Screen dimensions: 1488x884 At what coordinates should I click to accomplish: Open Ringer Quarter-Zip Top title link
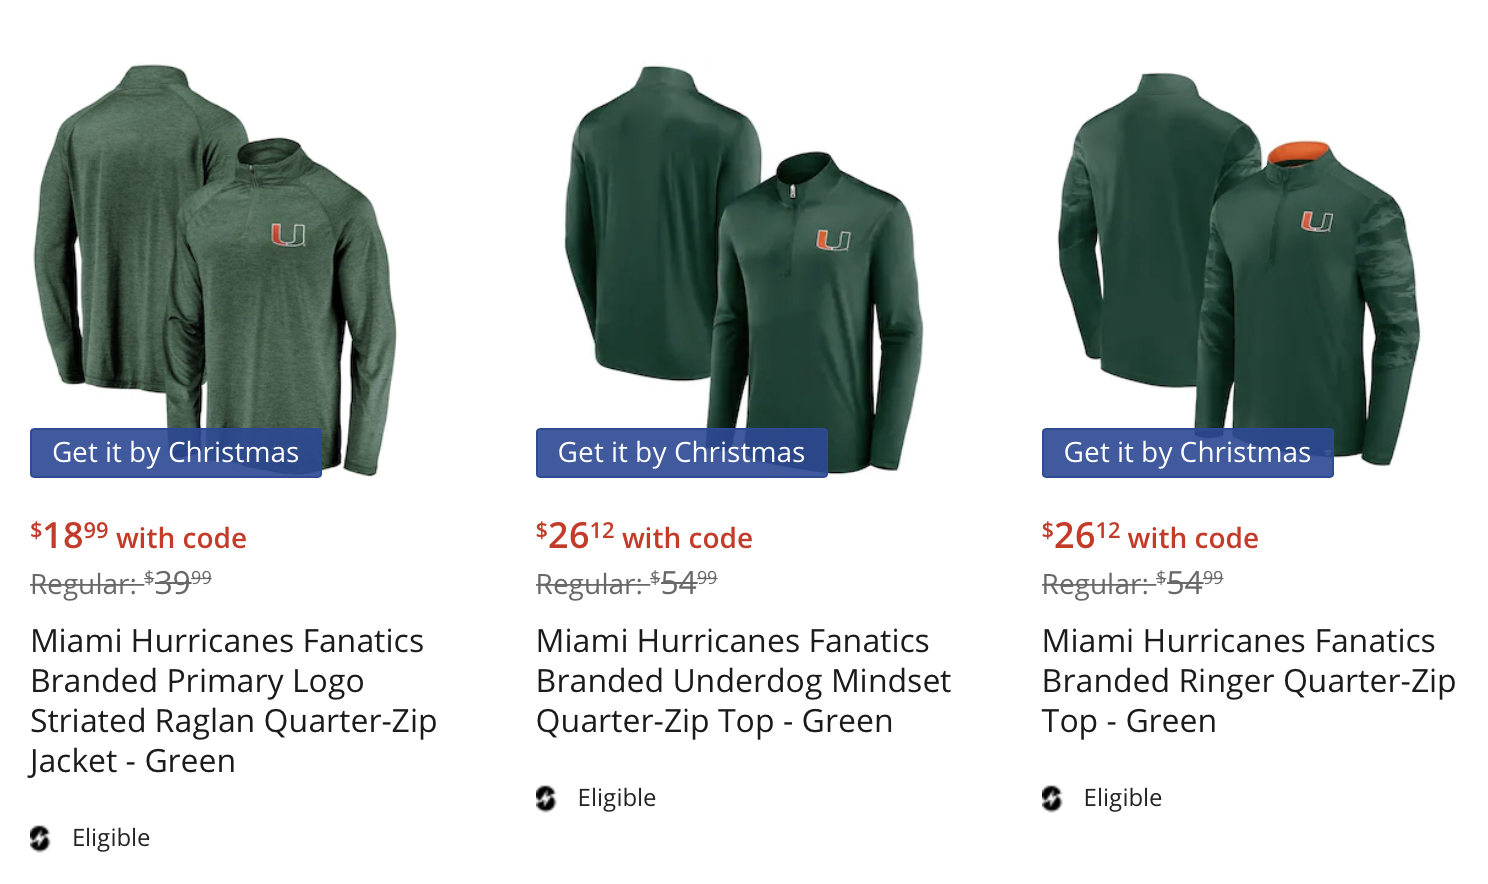pos(1248,680)
